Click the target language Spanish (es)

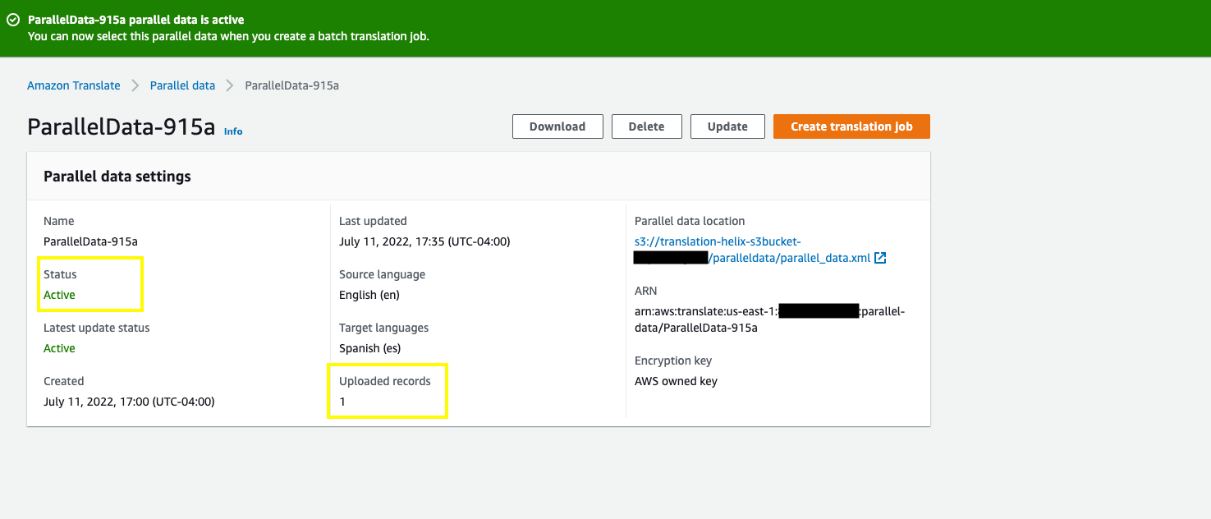(370, 349)
